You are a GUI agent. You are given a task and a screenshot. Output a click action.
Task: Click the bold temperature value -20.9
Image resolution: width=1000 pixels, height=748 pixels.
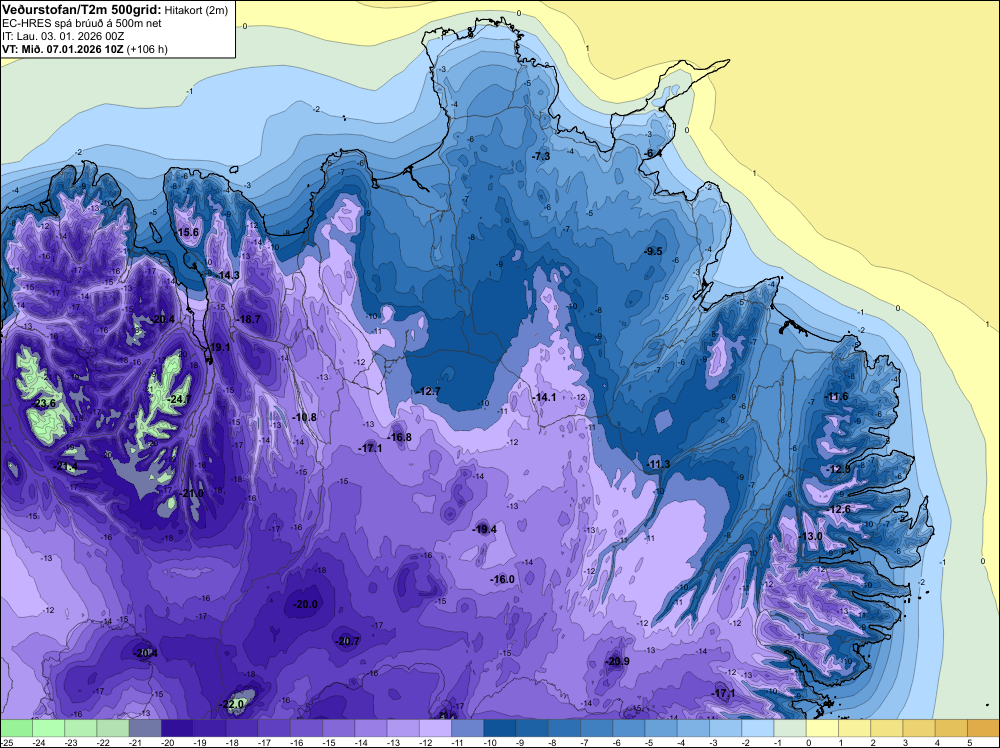(x=617, y=661)
